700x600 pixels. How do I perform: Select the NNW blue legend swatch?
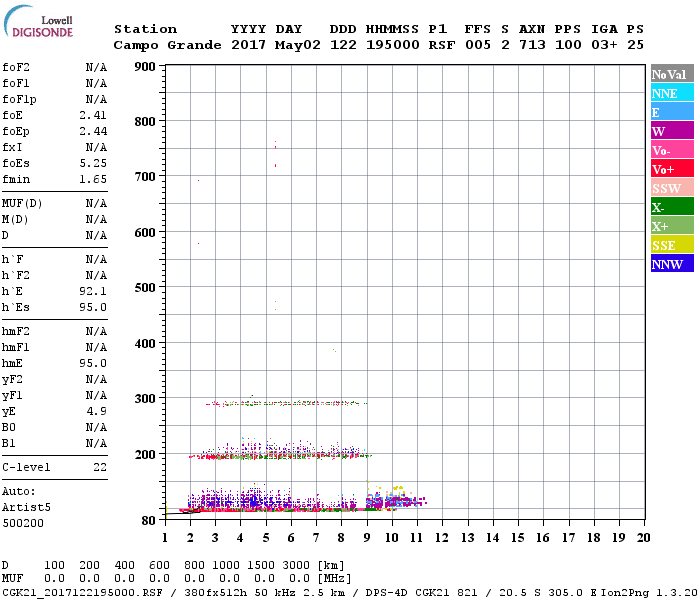671,264
